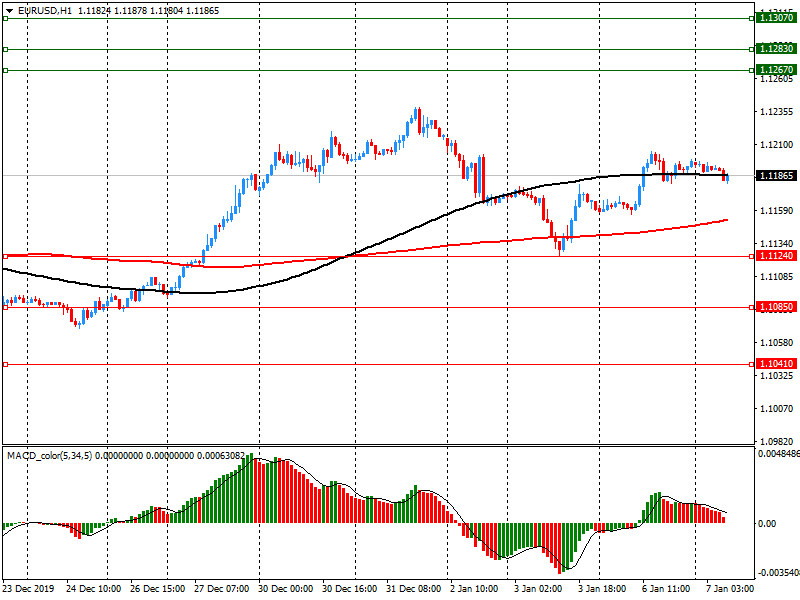Image resolution: width=800 pixels, height=600 pixels.
Task: Select the 1.11240 red level price label
Action: point(776,256)
